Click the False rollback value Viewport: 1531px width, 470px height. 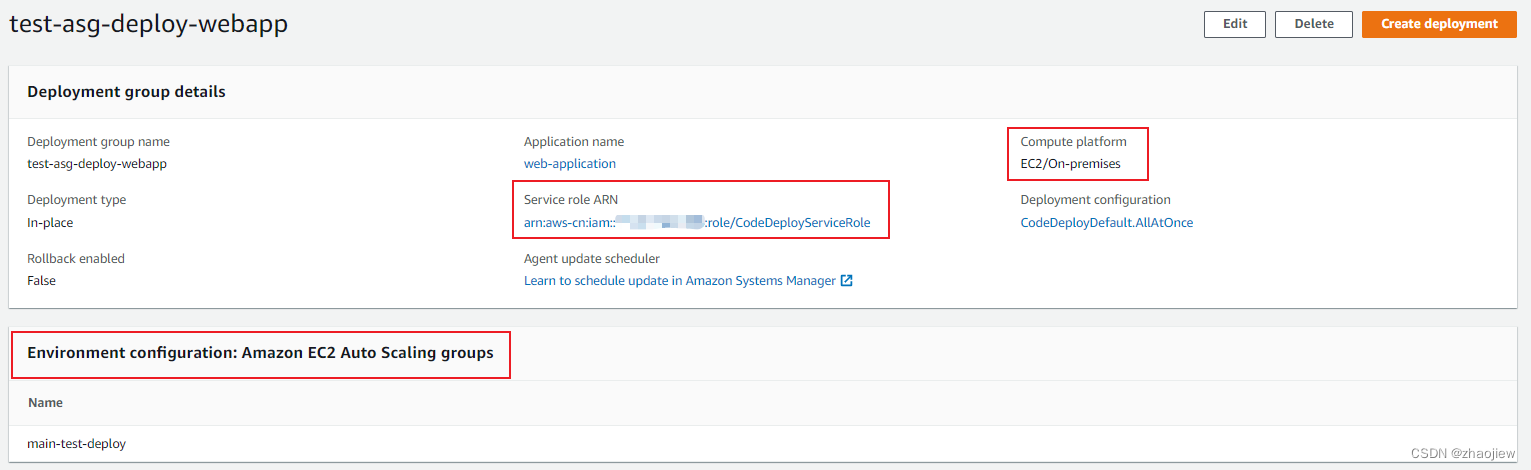pos(41,281)
